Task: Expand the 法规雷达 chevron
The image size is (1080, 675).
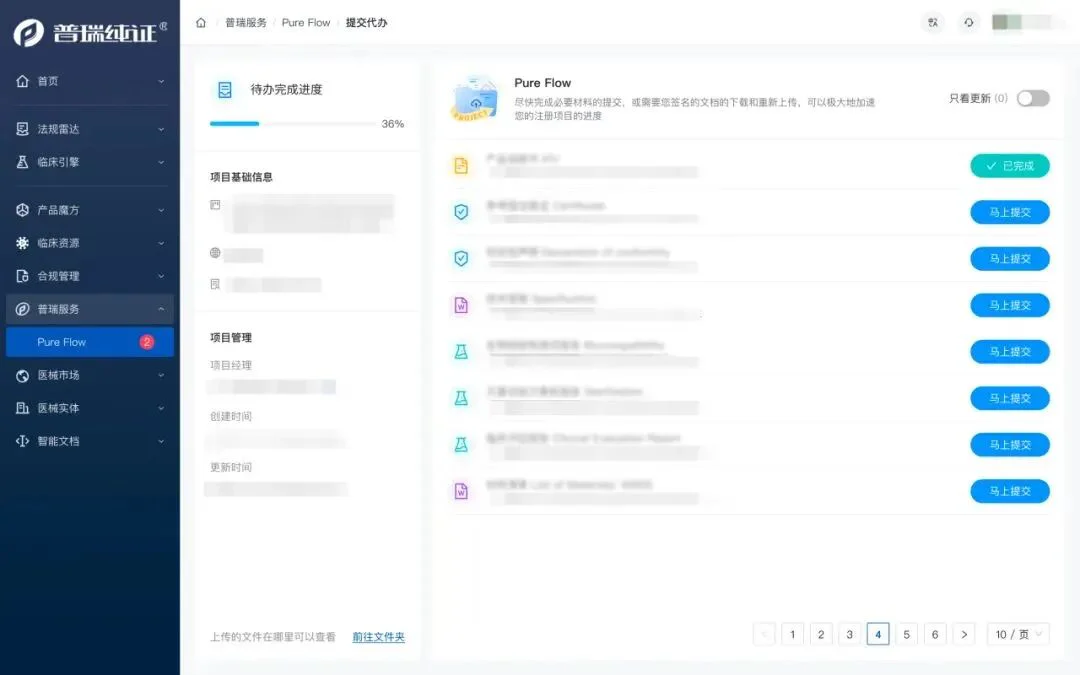Action: point(161,129)
